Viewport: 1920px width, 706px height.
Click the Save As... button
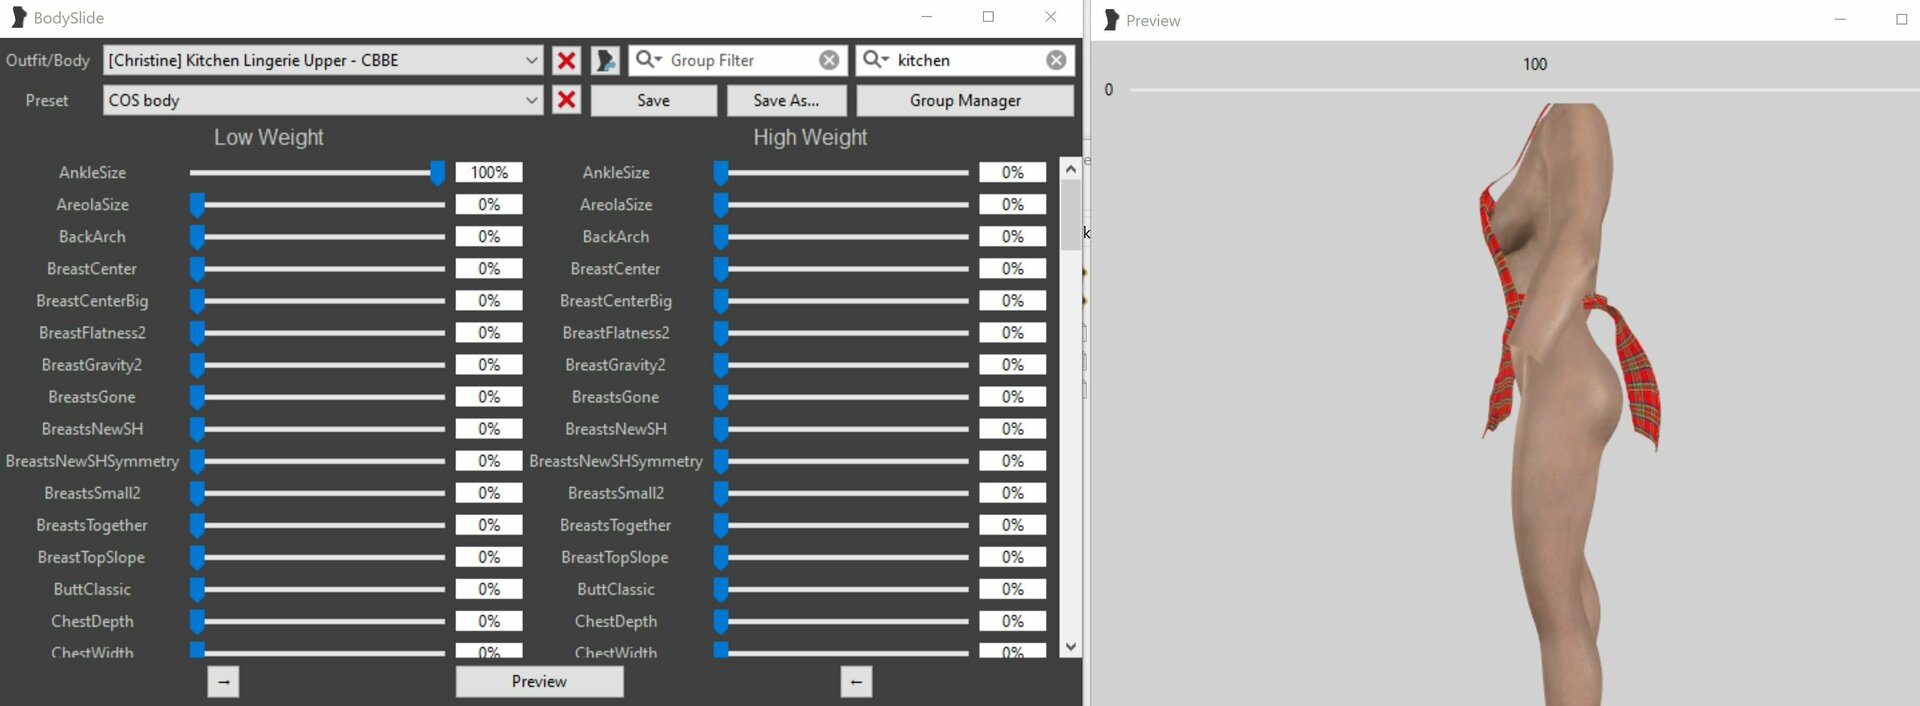(x=786, y=100)
